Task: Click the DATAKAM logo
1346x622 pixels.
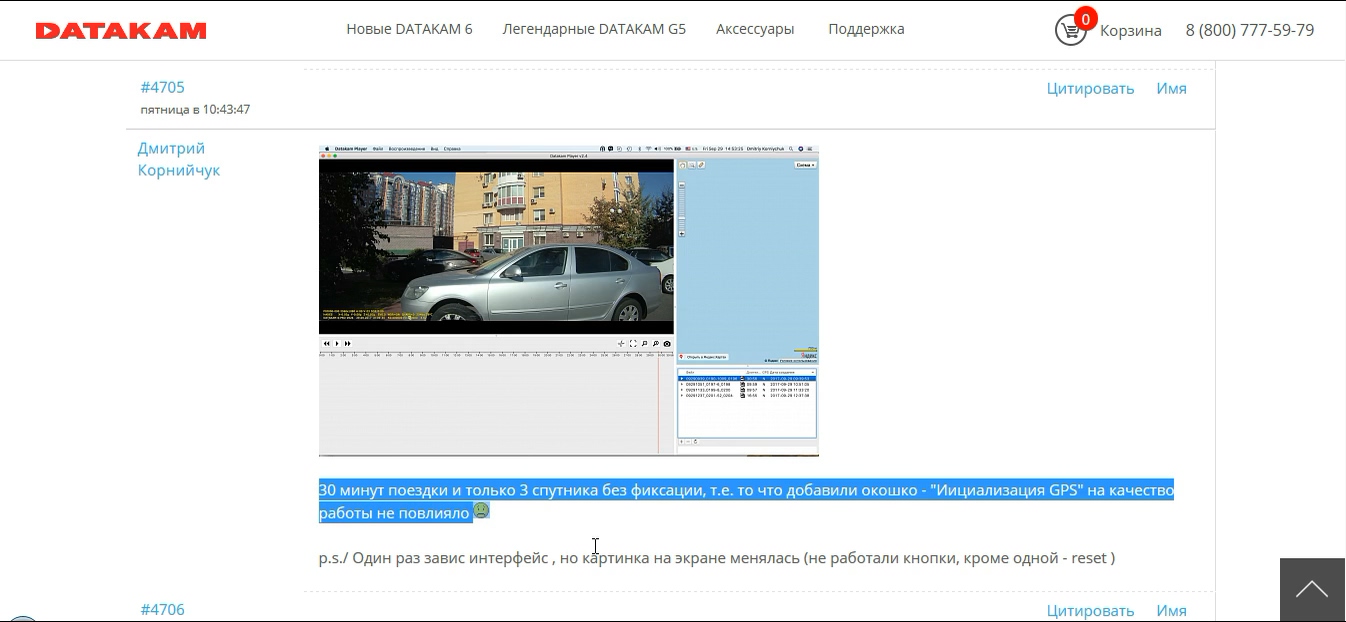Action: pyautogui.click(x=121, y=31)
